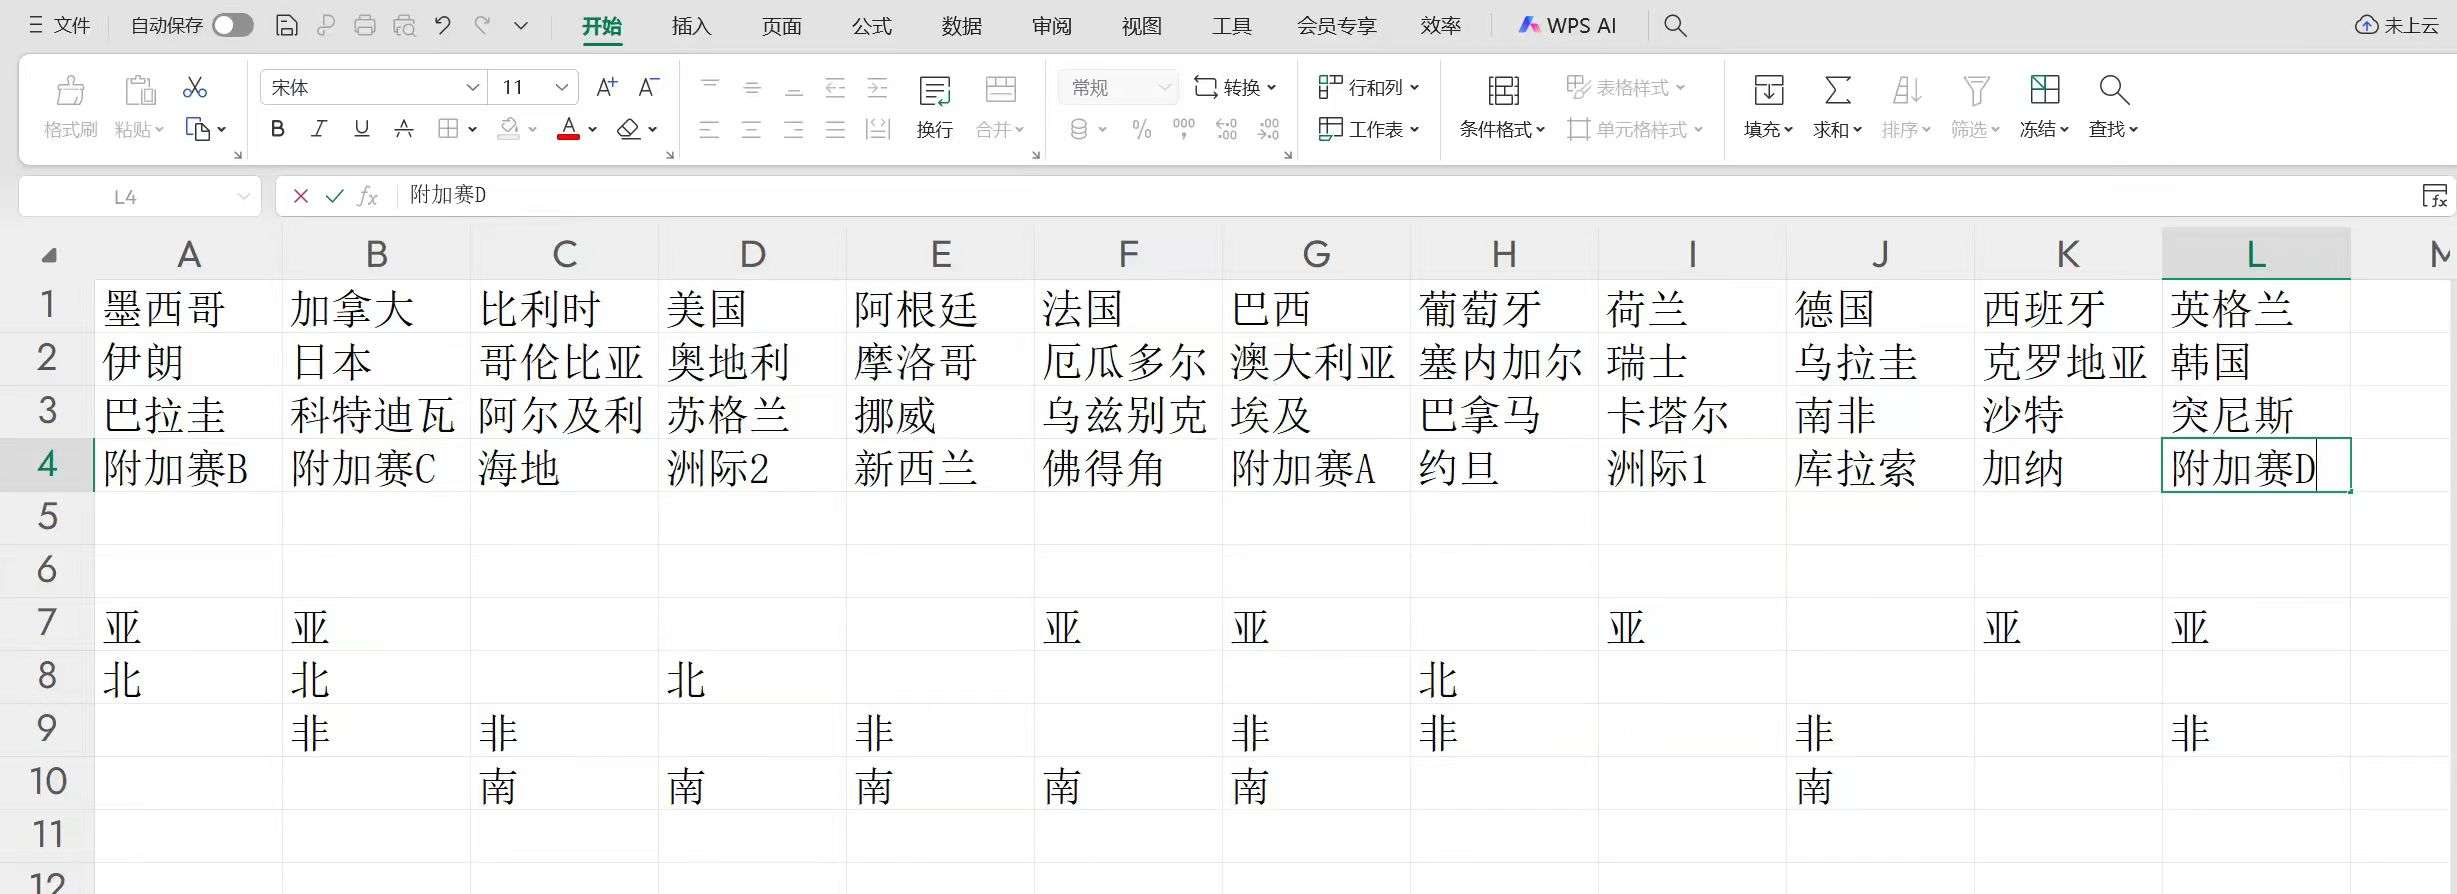Viewport: 2457px width, 894px height.
Task: Click the Sum (求和) sigma icon
Action: (x=1837, y=91)
